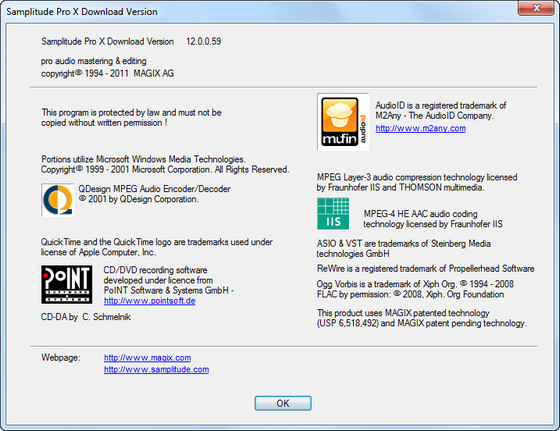This screenshot has width=560, height=431.
Task: Click 'This program is protected by law' text
Action: pyautogui.click(x=131, y=112)
